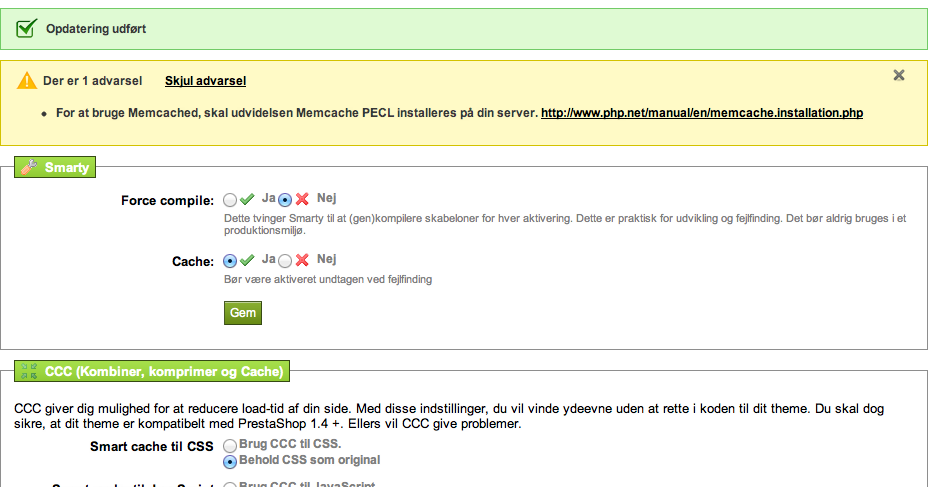Click the Smarty section header label
The image size is (941, 487).
point(67,168)
